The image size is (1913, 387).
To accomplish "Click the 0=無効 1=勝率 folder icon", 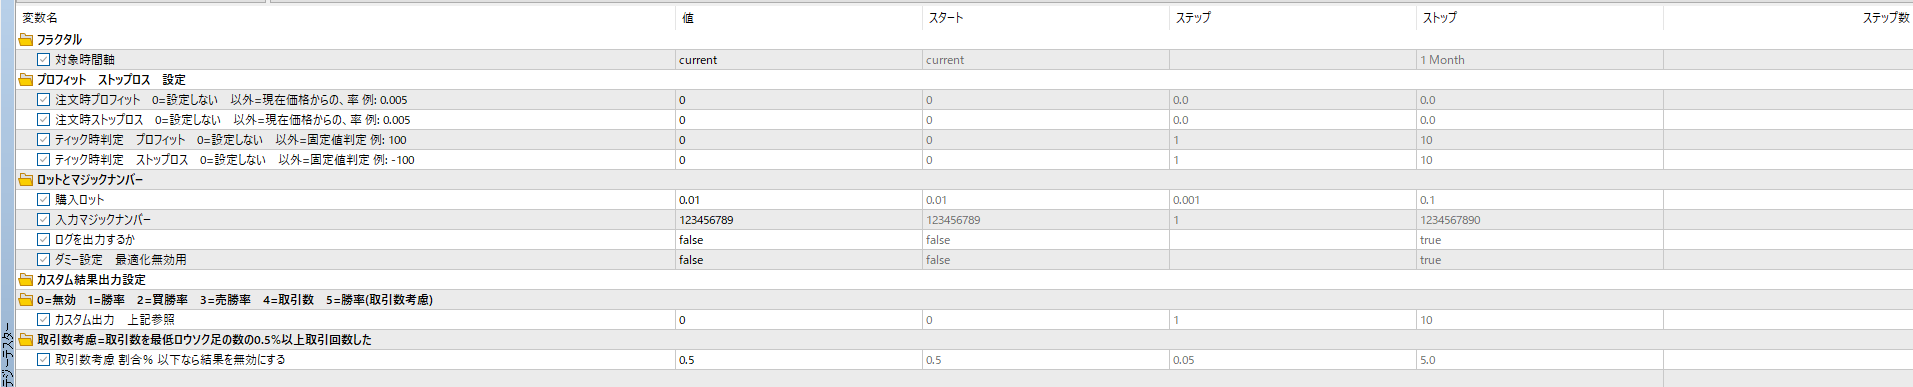I will point(26,300).
